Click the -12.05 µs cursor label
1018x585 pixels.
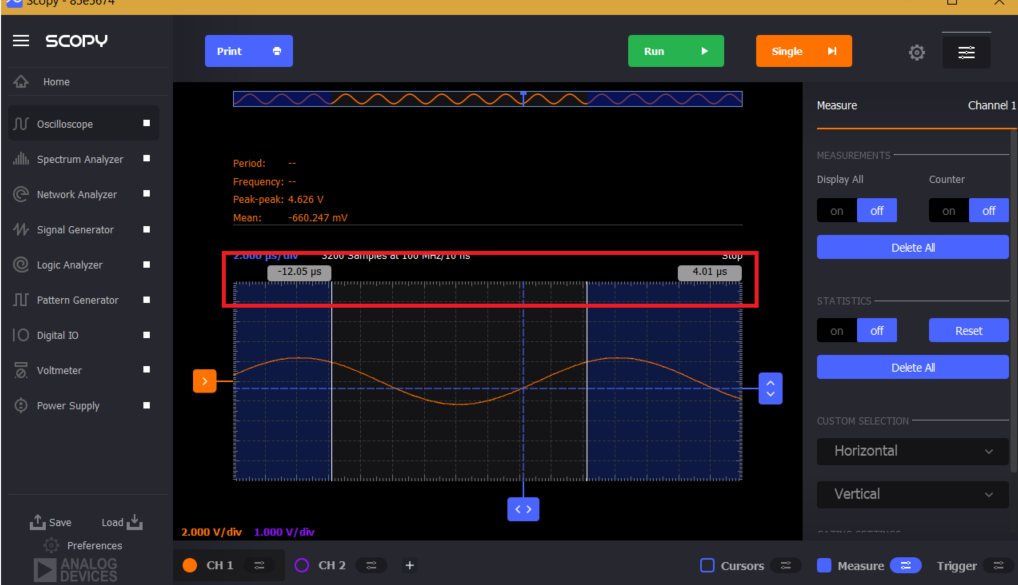point(299,272)
